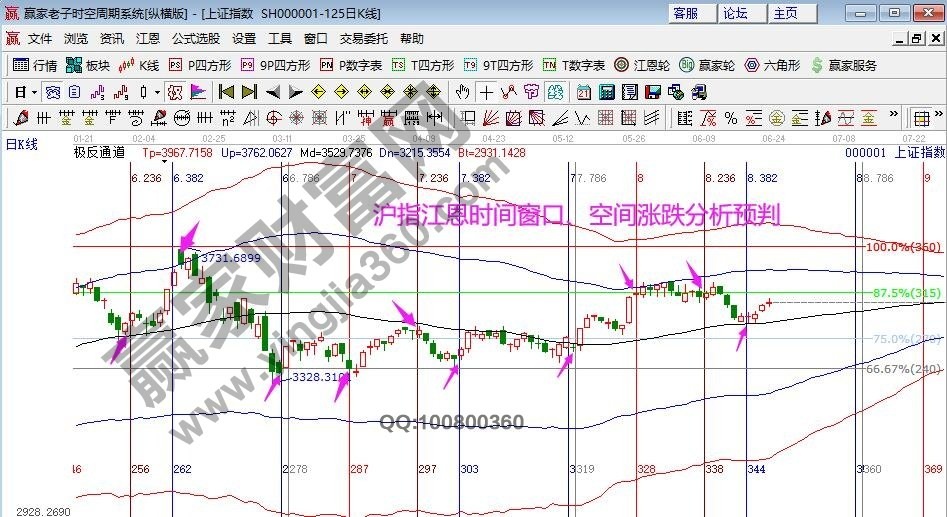Viewport: 947px width, 517px height.
Task: Open the 公式选股 menu
Action: pos(195,38)
